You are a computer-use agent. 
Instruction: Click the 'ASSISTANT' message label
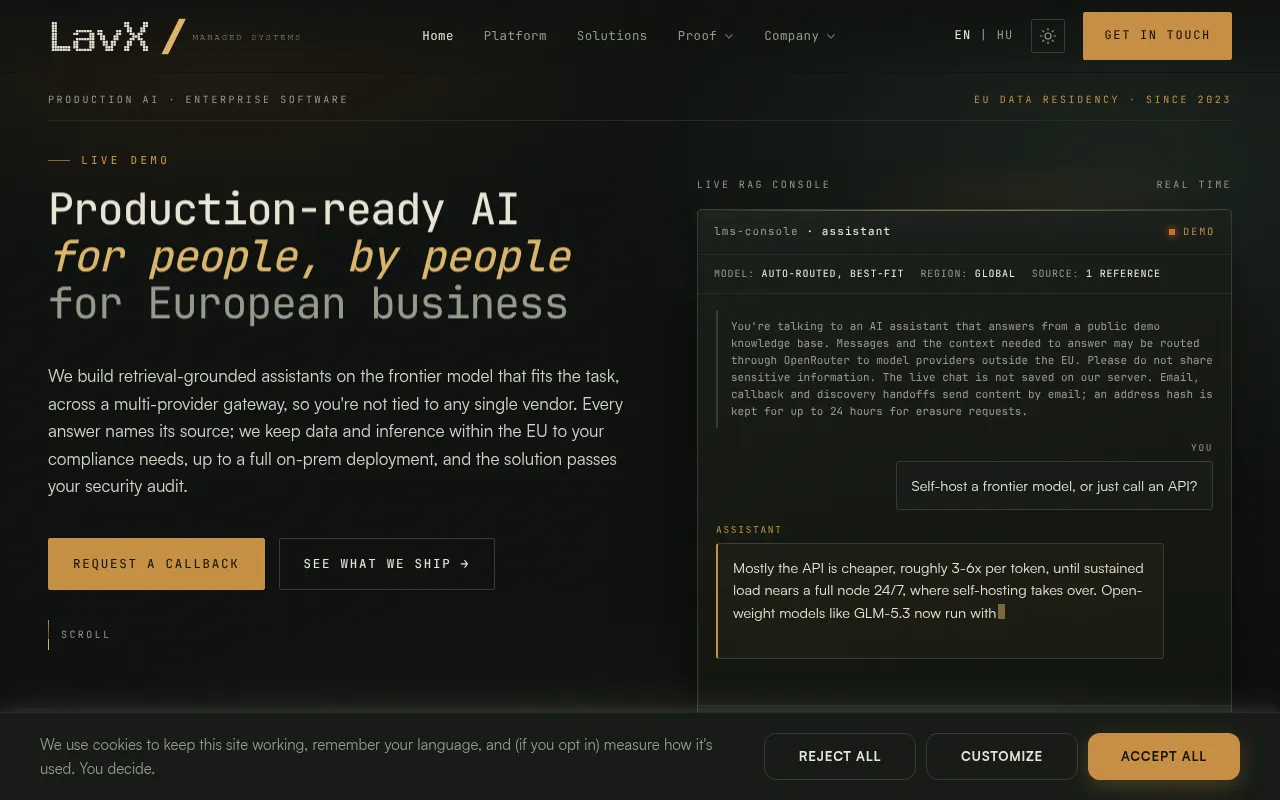[x=749, y=530]
